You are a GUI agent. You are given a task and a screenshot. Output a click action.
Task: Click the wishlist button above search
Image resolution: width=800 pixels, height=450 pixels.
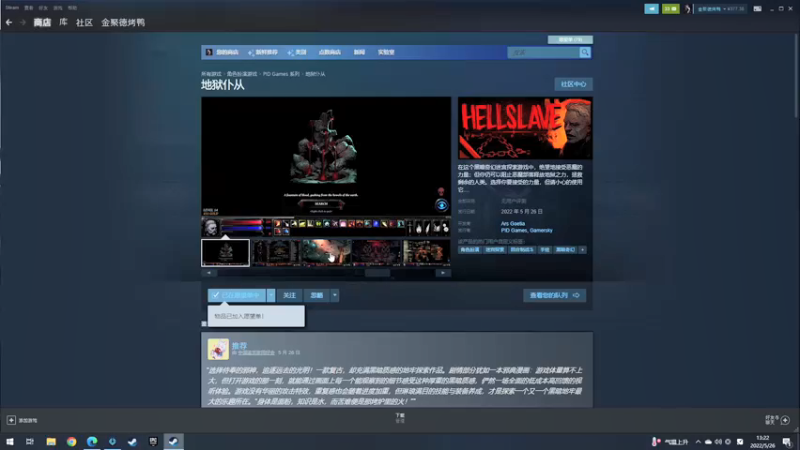pyautogui.click(x=570, y=39)
